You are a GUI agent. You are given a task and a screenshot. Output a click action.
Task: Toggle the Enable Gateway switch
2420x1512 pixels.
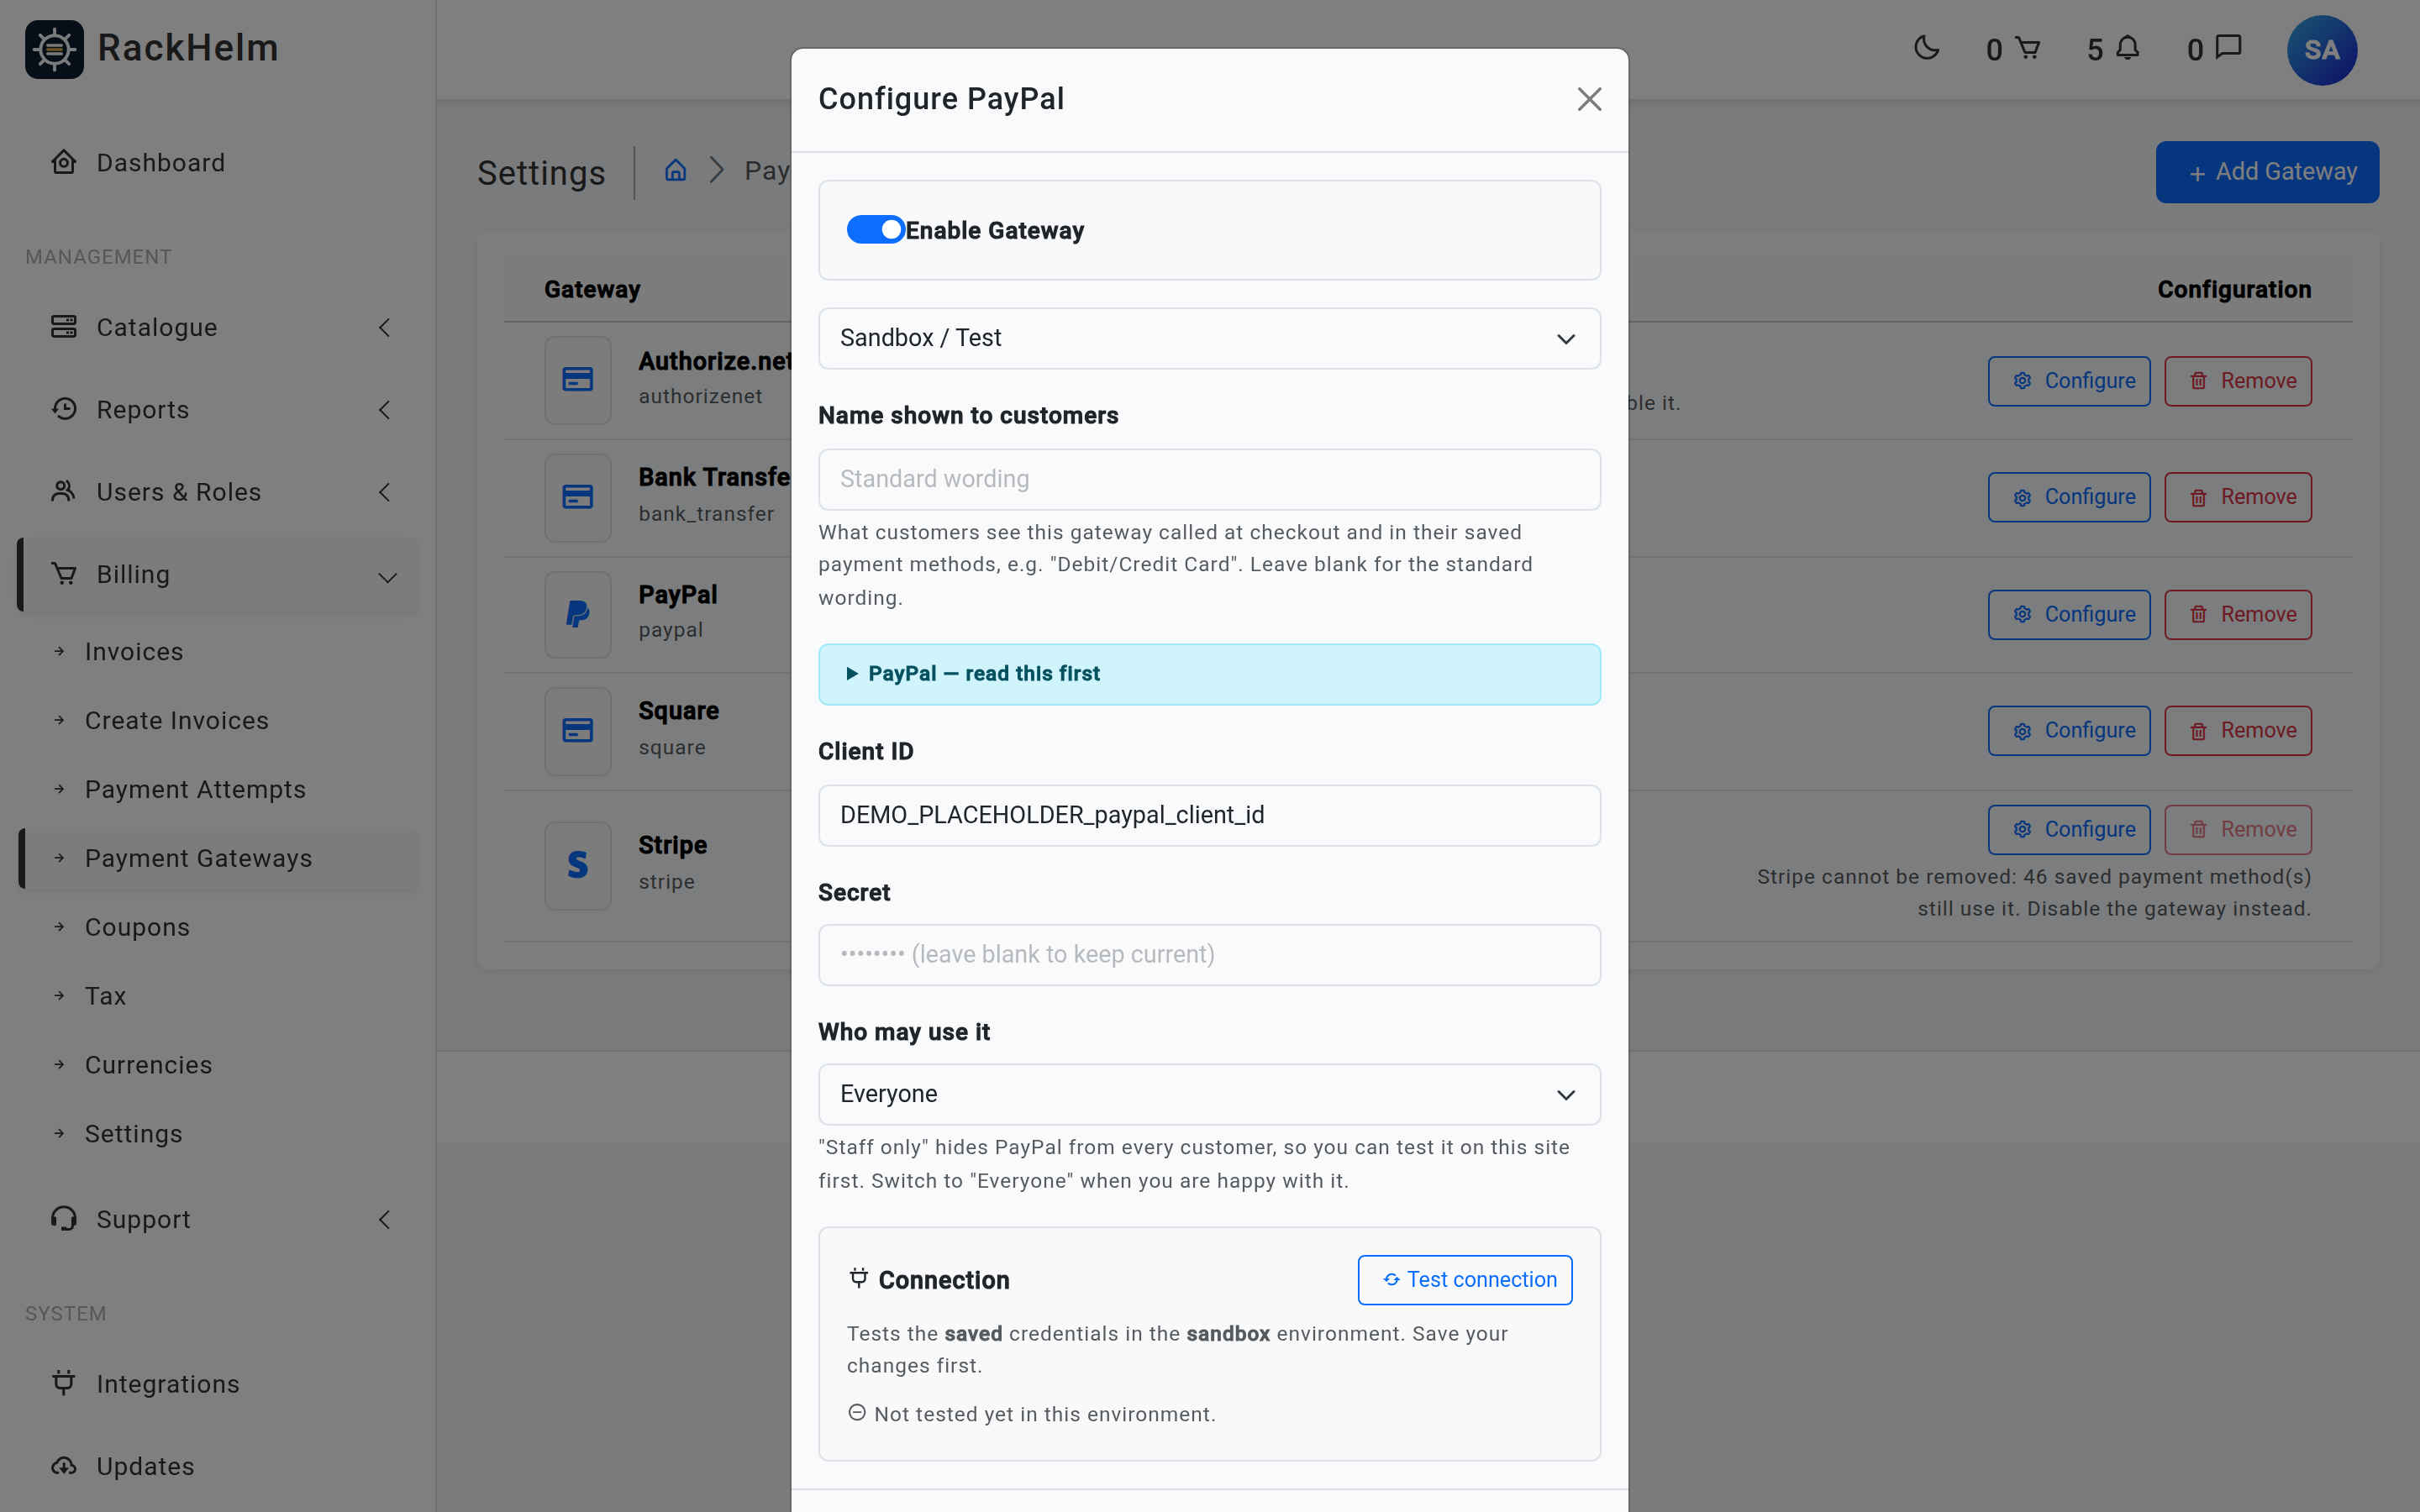[875, 230]
